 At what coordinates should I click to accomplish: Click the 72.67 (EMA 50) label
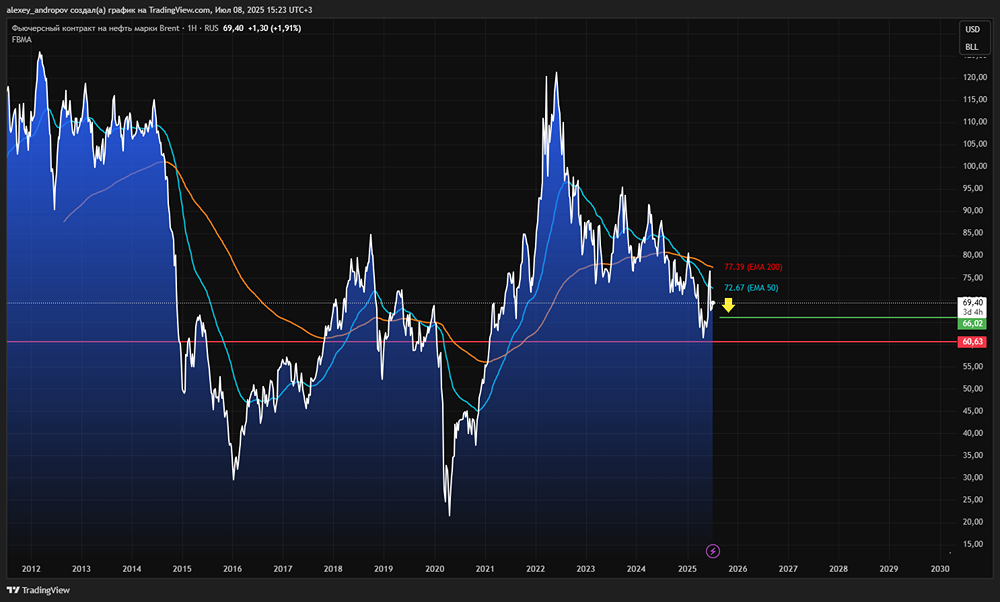751,288
